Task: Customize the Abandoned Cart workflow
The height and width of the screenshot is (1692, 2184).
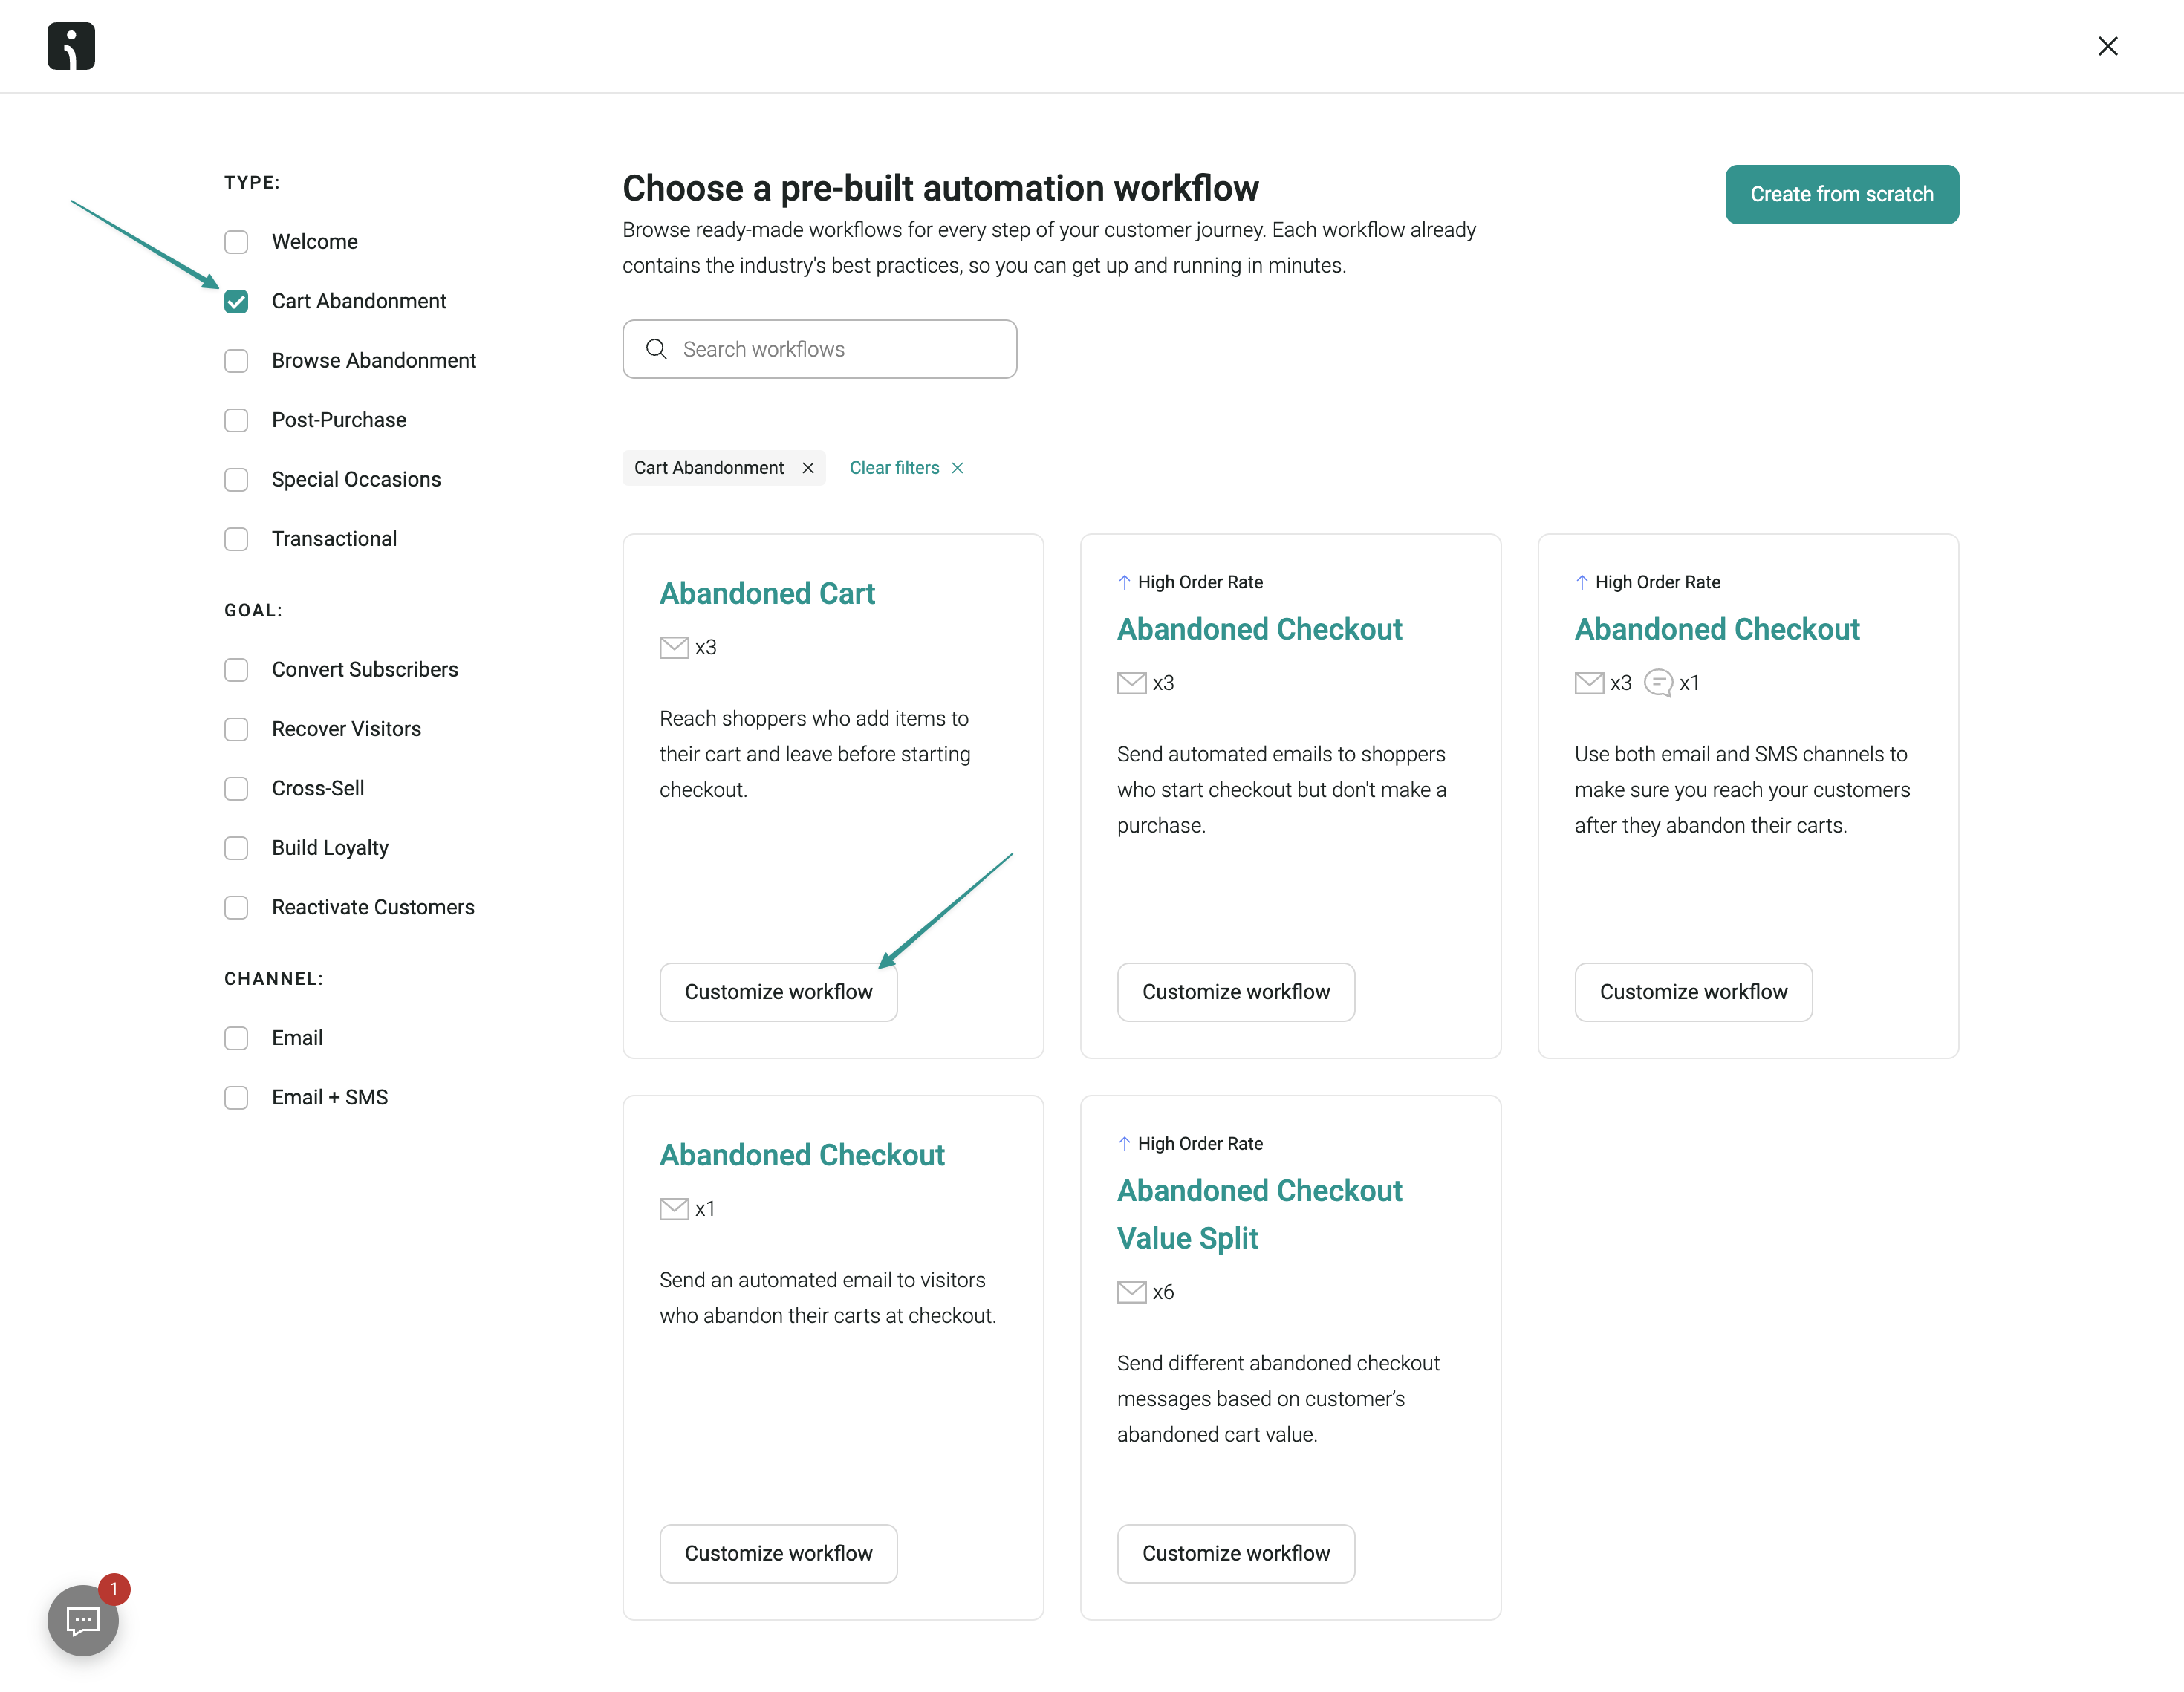Action: coord(778,991)
